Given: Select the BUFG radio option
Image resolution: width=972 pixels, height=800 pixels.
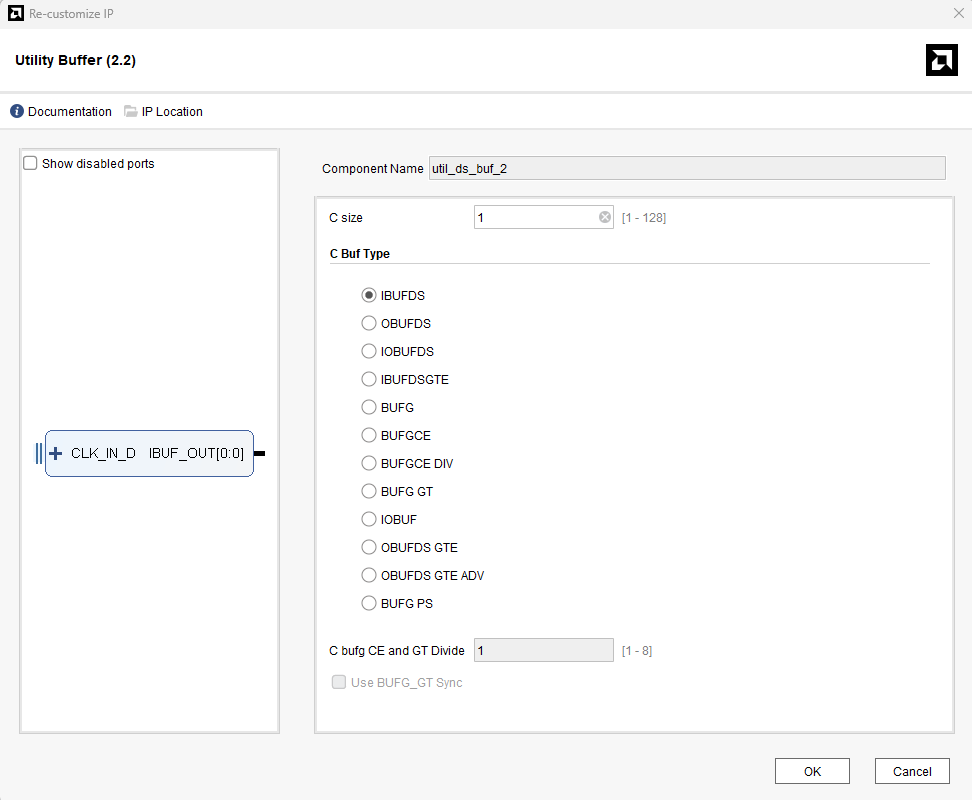Looking at the screenshot, I should tap(369, 408).
